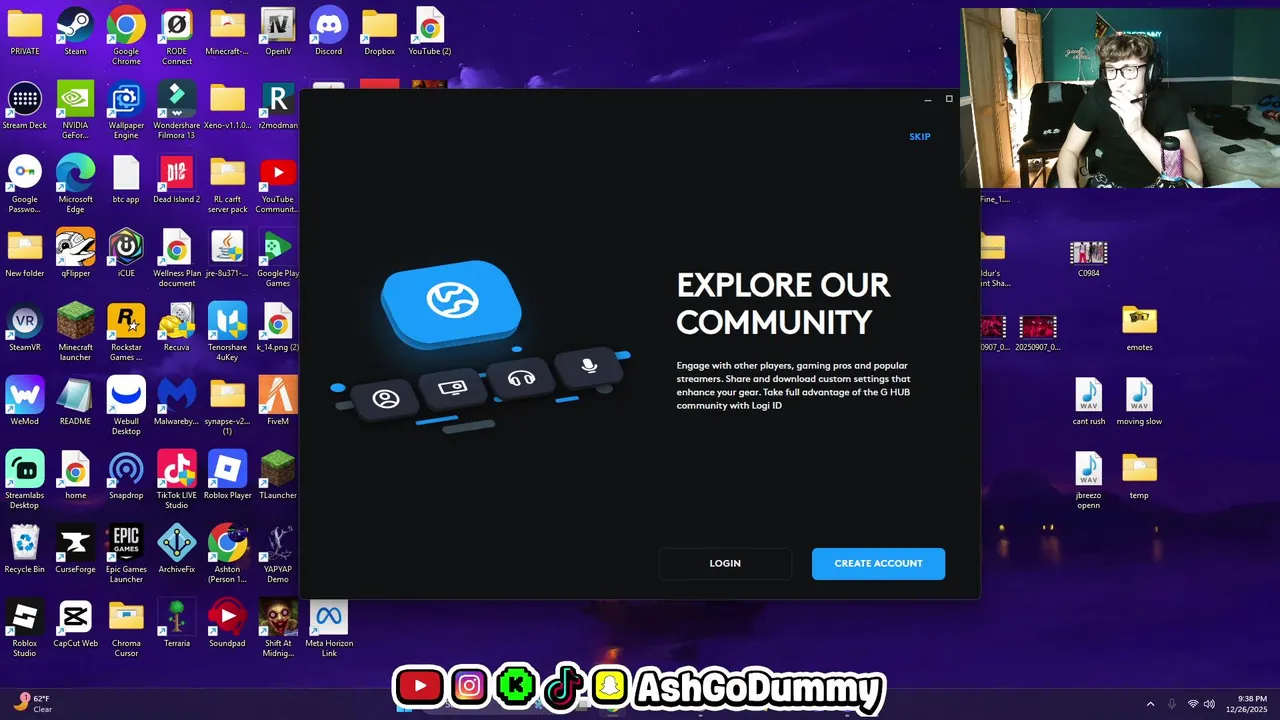This screenshot has height=720, width=1280.
Task: Show hidden system tray icons
Action: 1150,703
